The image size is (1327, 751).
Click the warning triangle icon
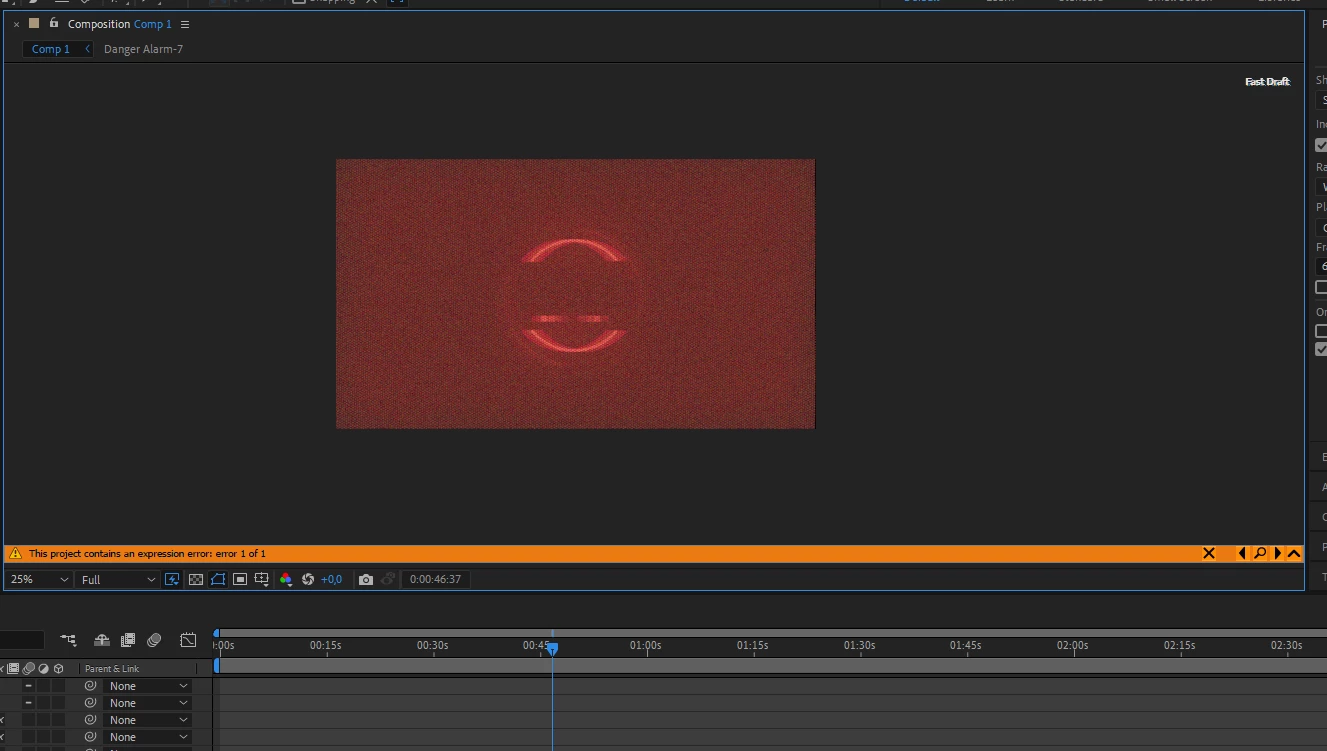pyautogui.click(x=15, y=553)
